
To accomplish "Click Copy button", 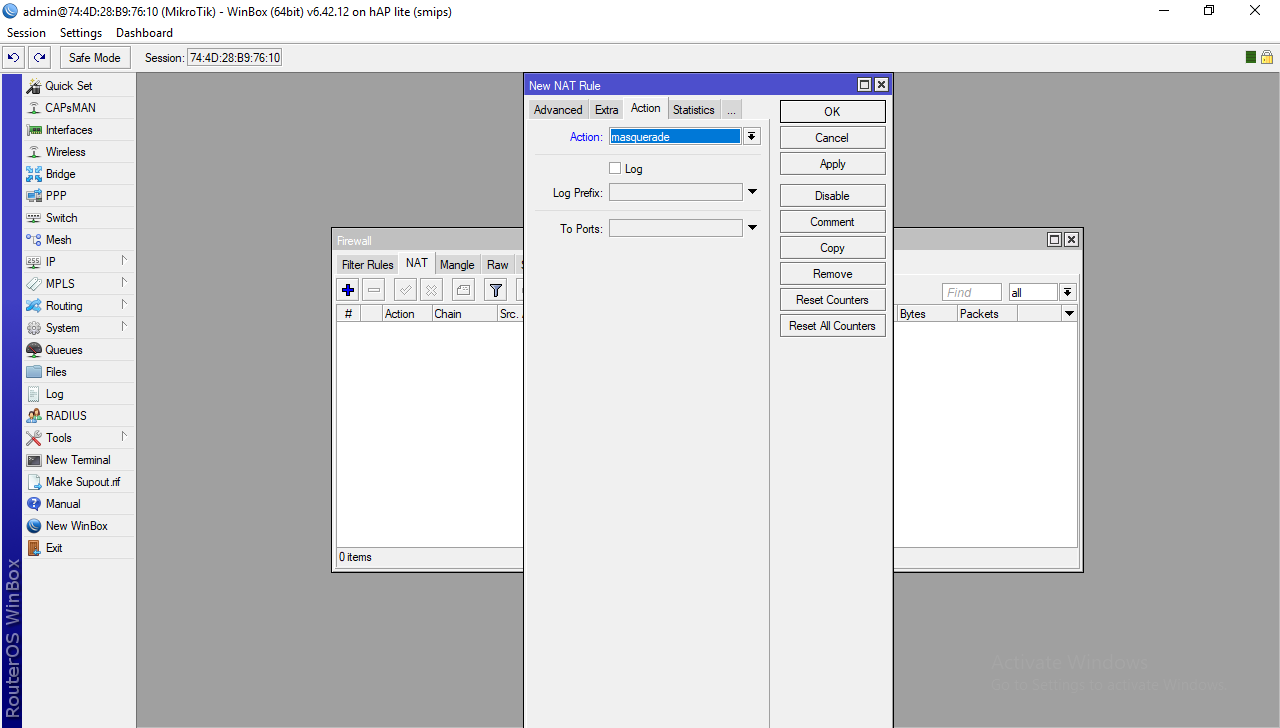I will click(832, 248).
